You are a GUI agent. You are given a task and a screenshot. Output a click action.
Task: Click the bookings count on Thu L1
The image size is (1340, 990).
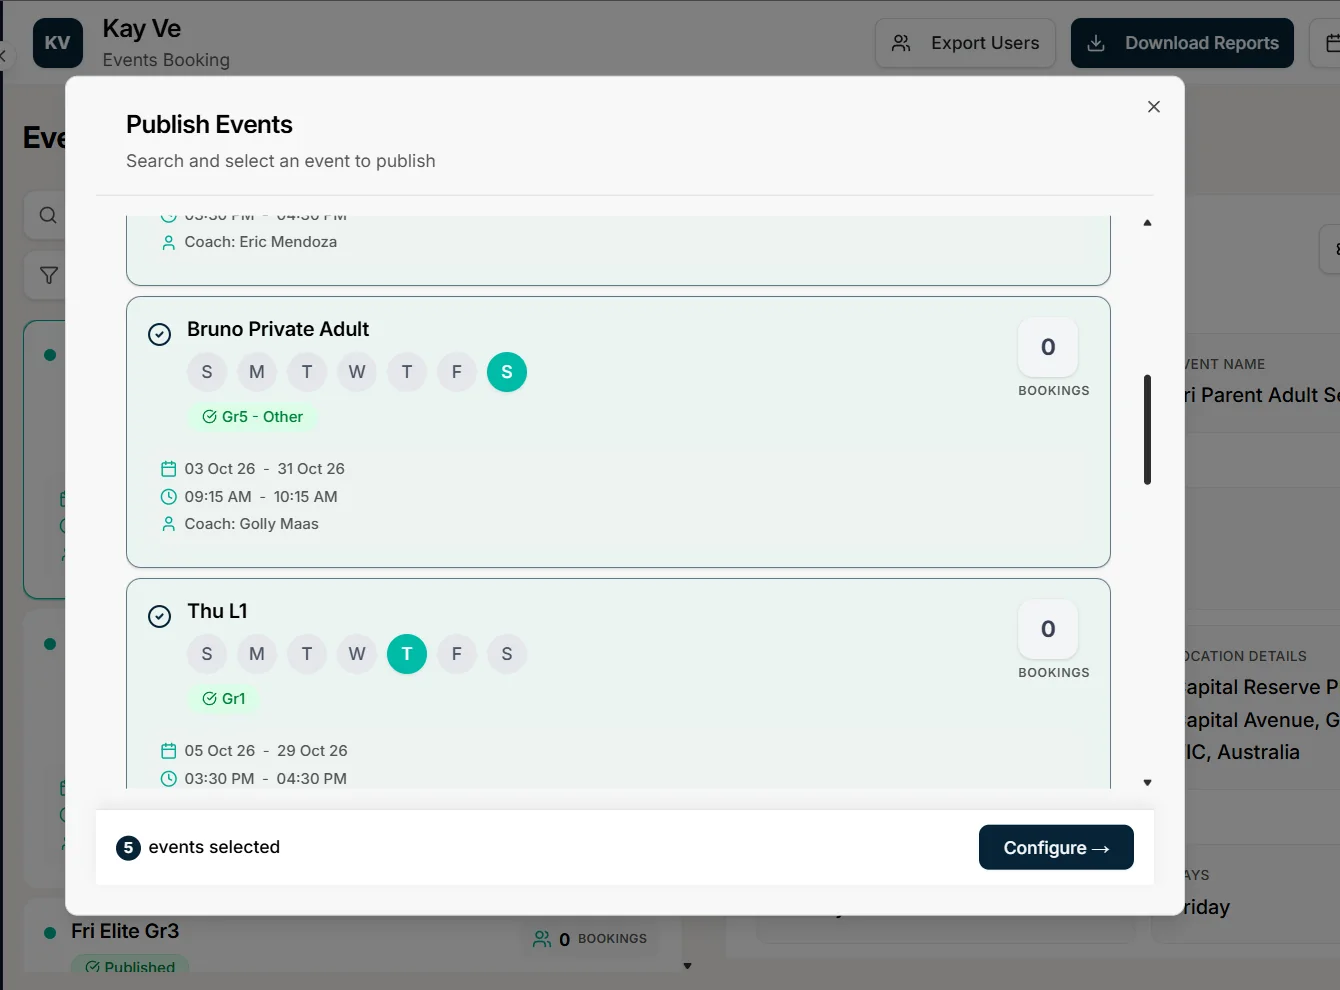pyautogui.click(x=1048, y=629)
